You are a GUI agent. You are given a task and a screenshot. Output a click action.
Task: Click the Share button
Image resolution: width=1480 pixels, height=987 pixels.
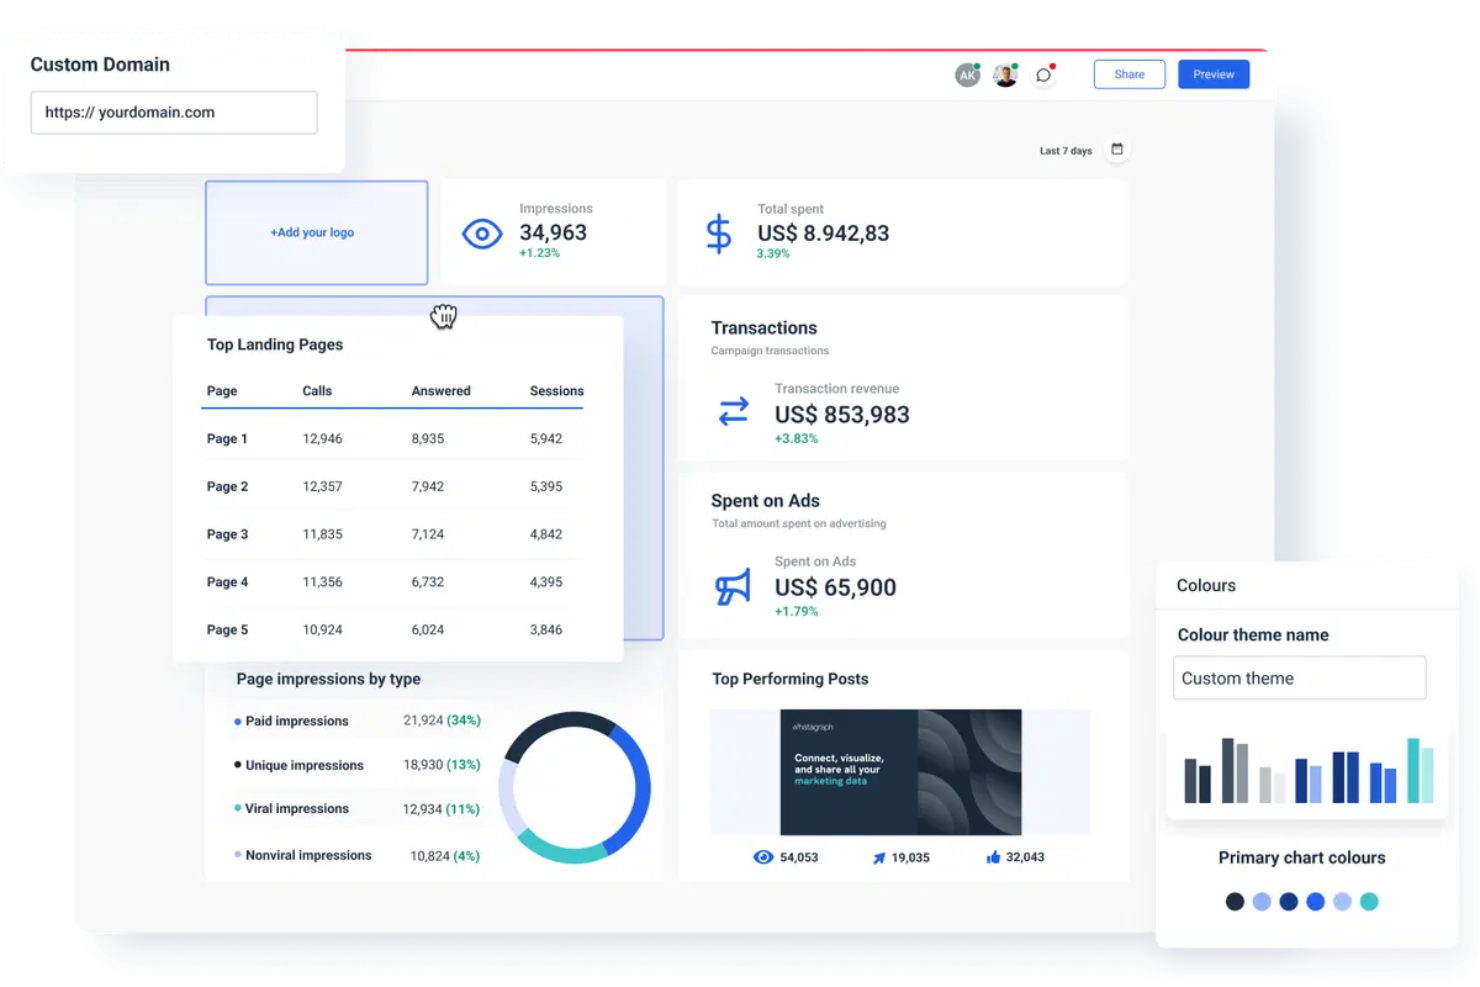coord(1129,74)
